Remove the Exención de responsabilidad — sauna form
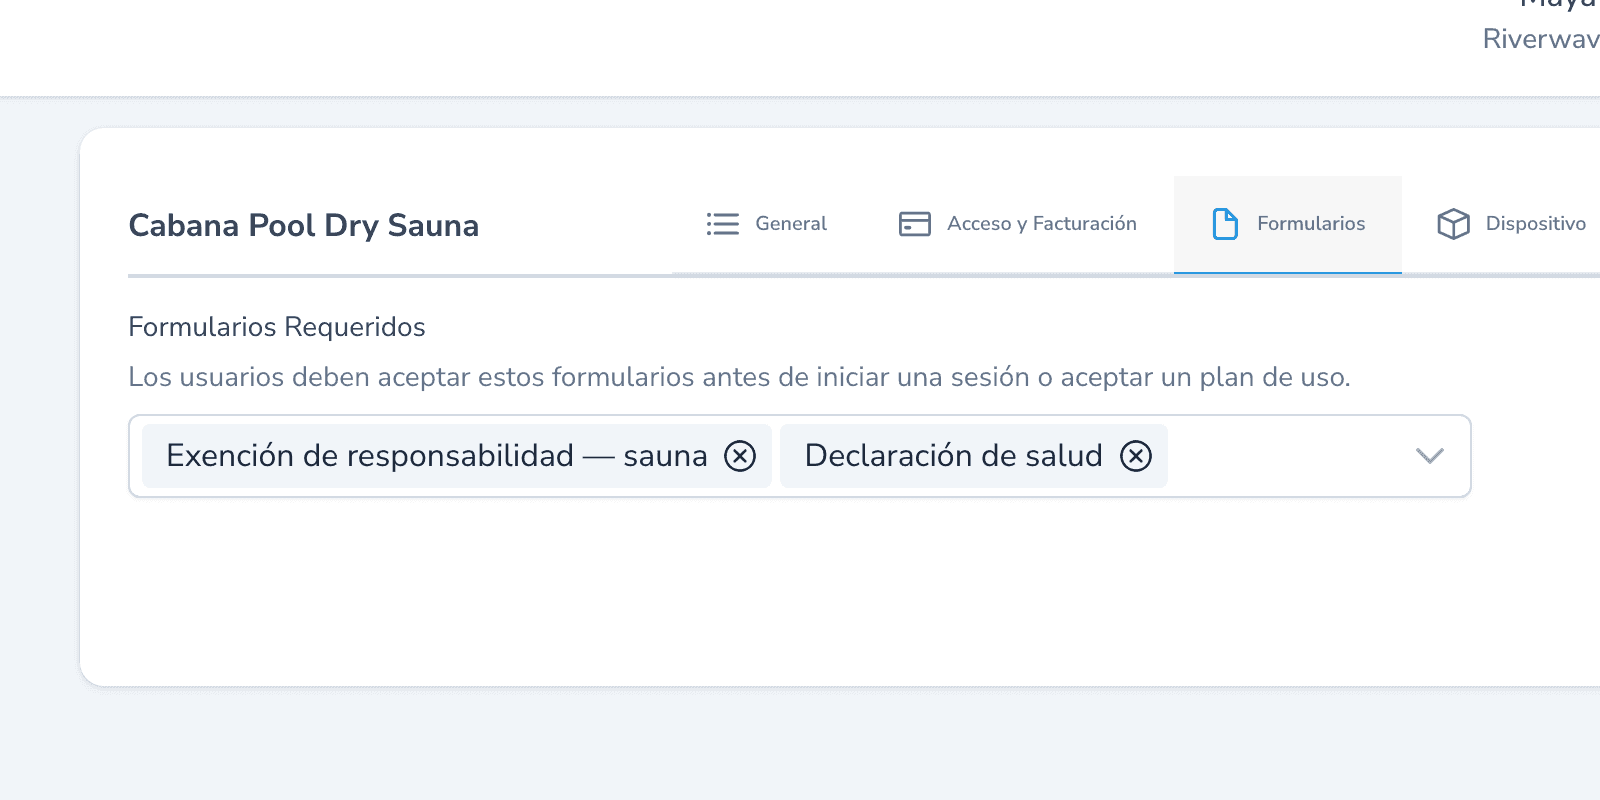The height and width of the screenshot is (800, 1600). point(740,456)
